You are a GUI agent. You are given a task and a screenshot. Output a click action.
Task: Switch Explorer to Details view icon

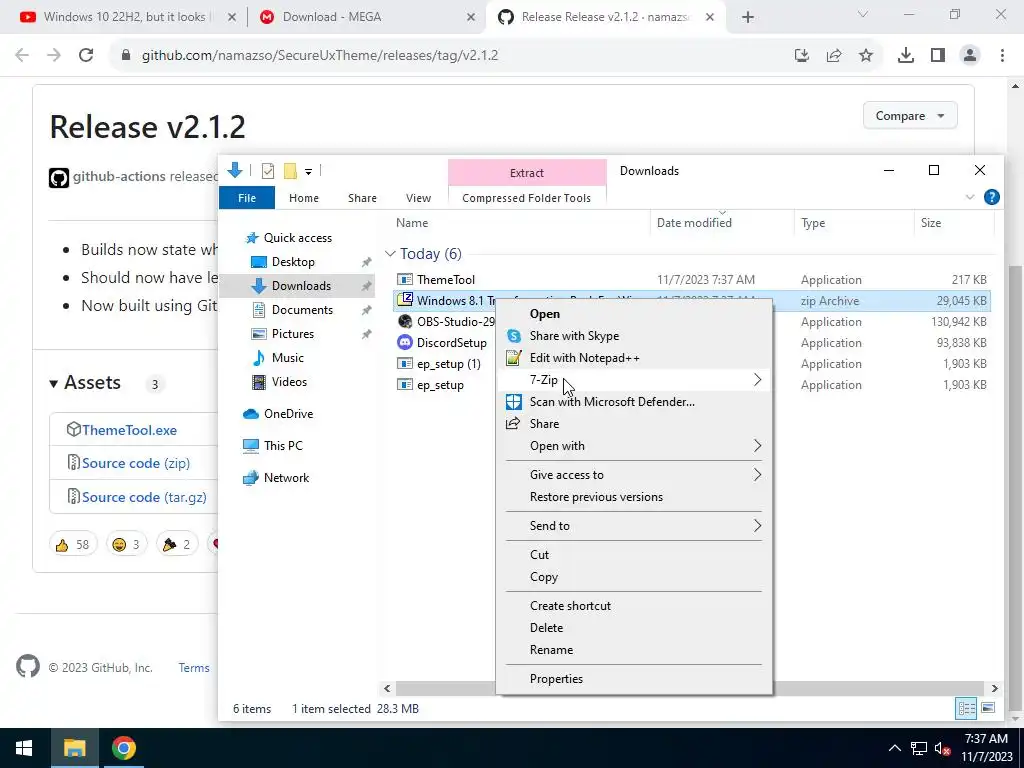click(x=967, y=709)
